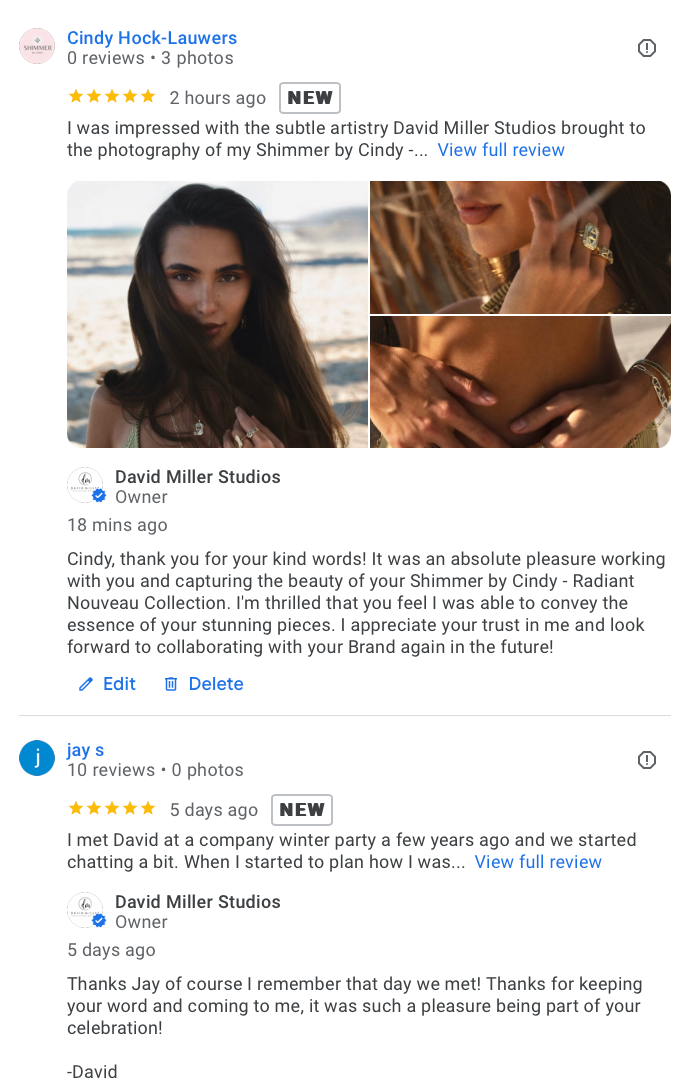Click five-star rating on Cindy's review
Viewport: 691px width, 1087px height.
(112, 97)
